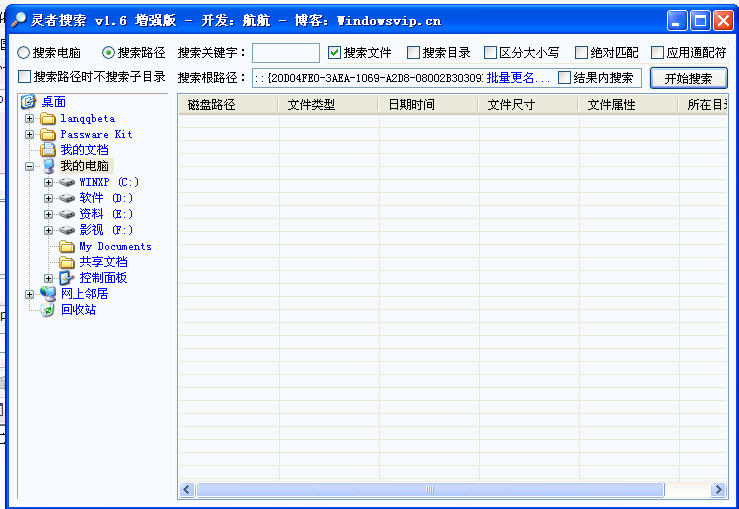Enable the 区分大小写 checkbox
This screenshot has height=509, width=739.
491,53
